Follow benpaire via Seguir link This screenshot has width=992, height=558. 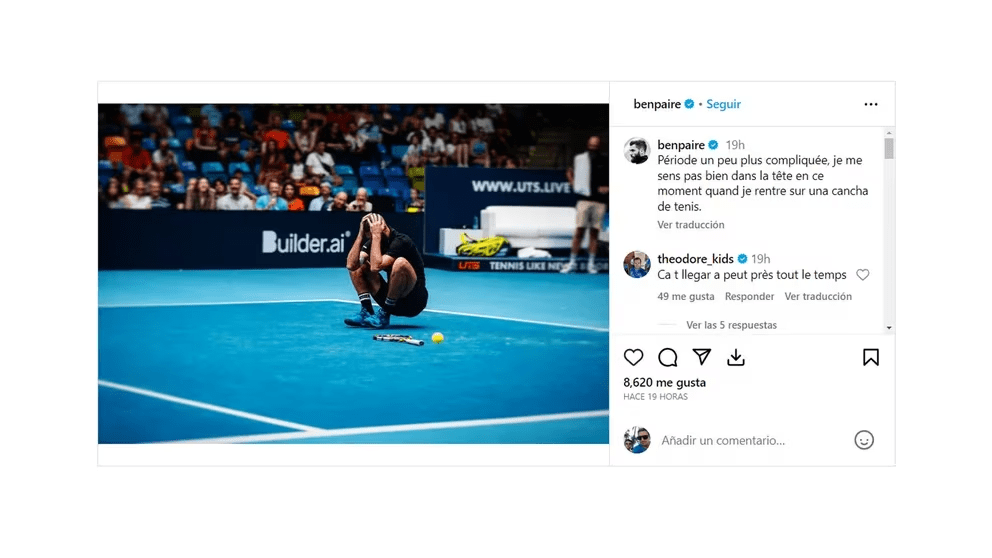click(x=723, y=104)
